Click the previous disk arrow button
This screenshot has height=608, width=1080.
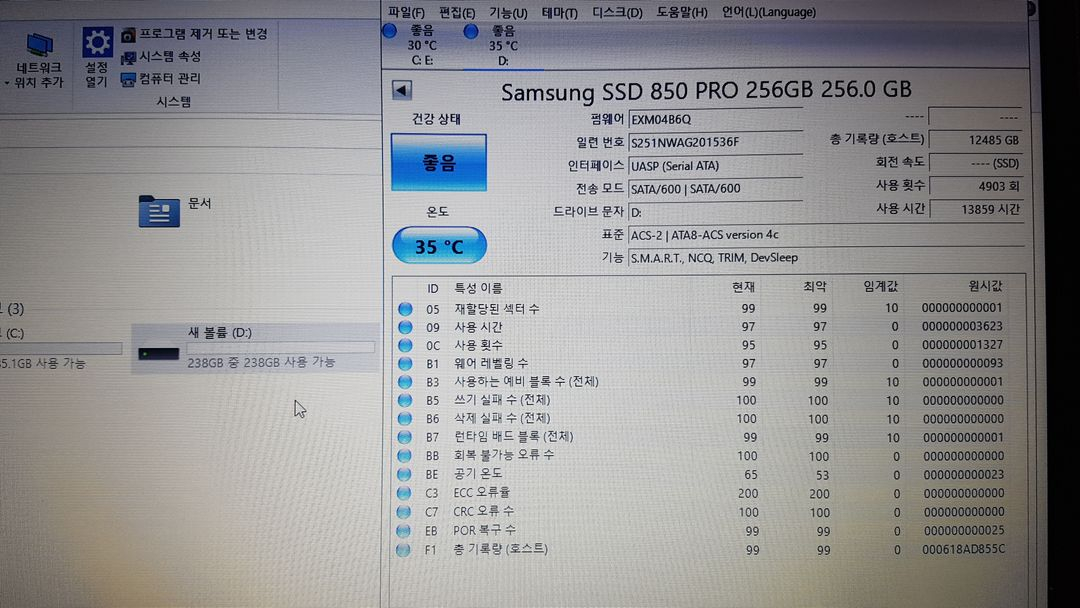[x=402, y=90]
